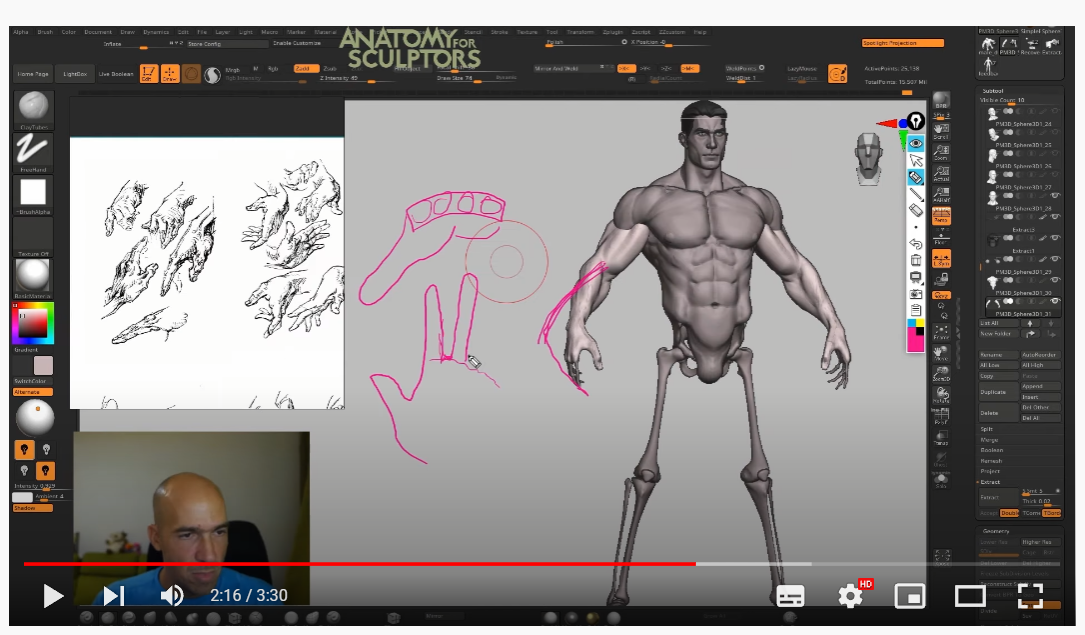Open the BrushAlpha selector
1085x635 pixels.
point(33,193)
